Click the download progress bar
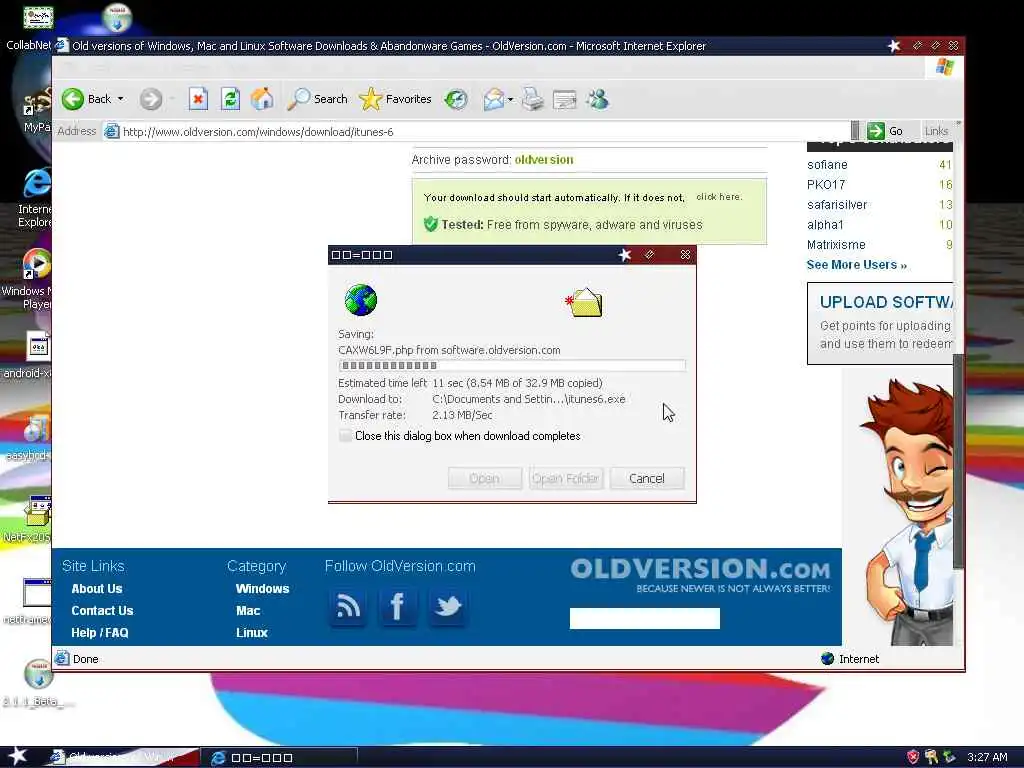 coord(512,366)
